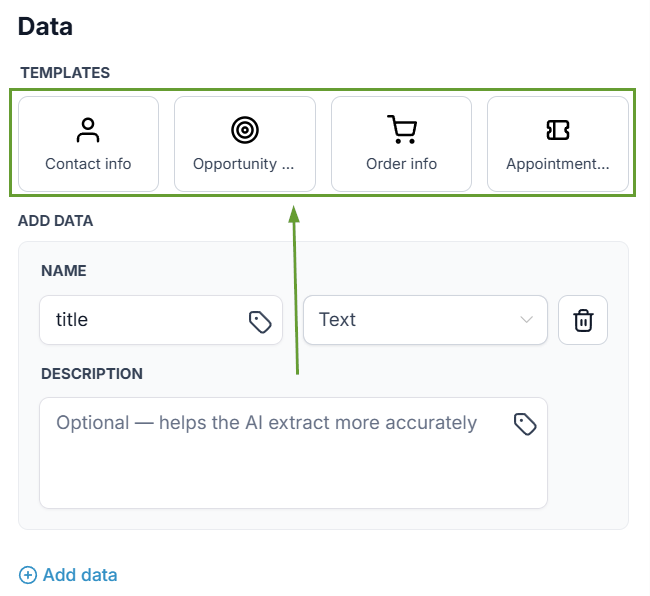Click the Add data link

pos(68,575)
